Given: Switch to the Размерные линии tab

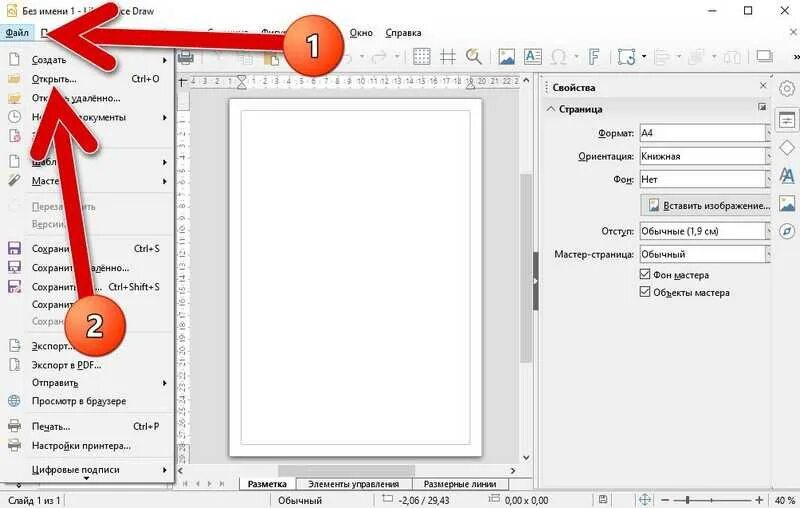Looking at the screenshot, I should pyautogui.click(x=460, y=484).
